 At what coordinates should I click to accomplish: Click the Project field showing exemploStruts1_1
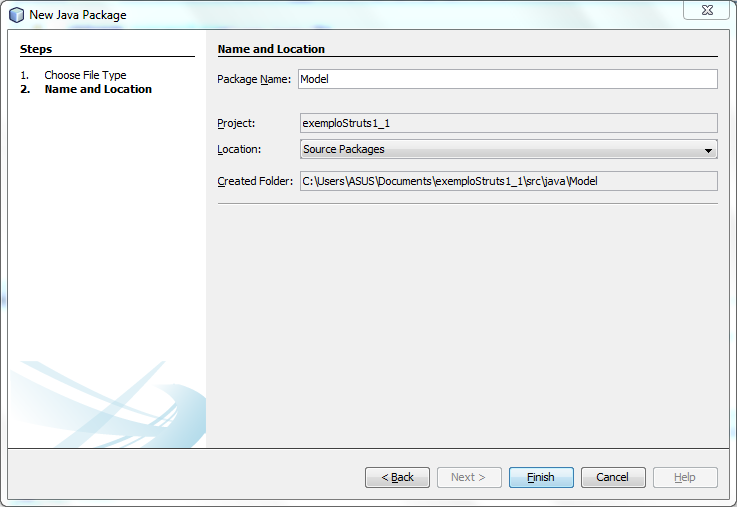pyautogui.click(x=509, y=123)
